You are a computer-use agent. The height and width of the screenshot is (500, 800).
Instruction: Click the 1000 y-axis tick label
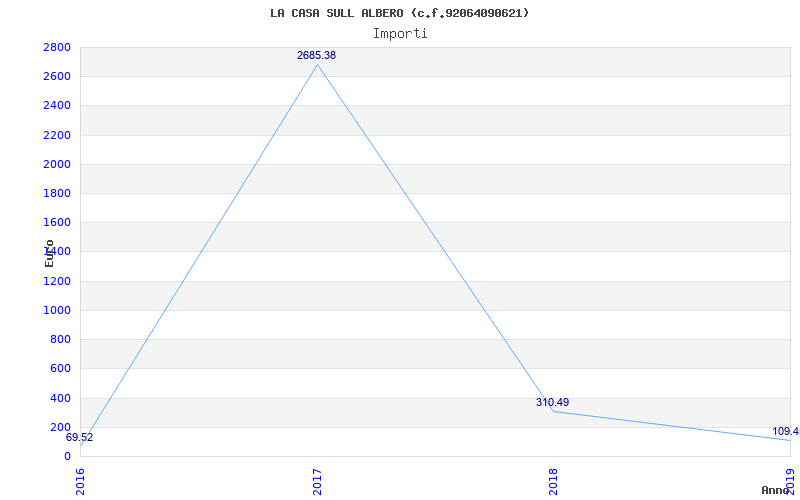click(x=57, y=310)
